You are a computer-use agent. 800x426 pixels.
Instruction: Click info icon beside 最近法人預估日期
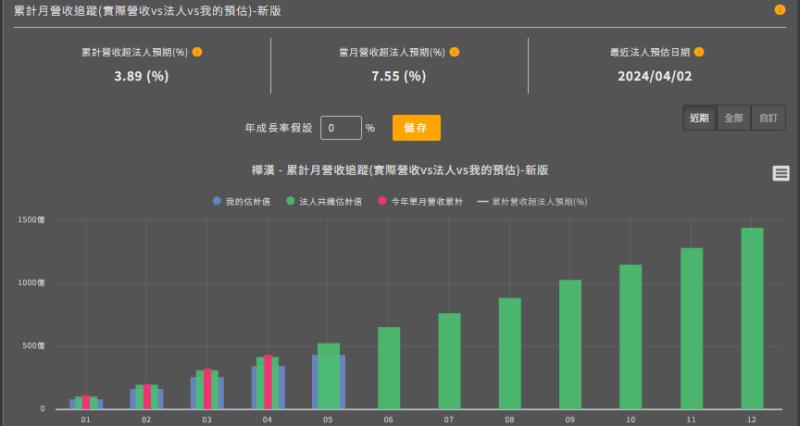699,52
